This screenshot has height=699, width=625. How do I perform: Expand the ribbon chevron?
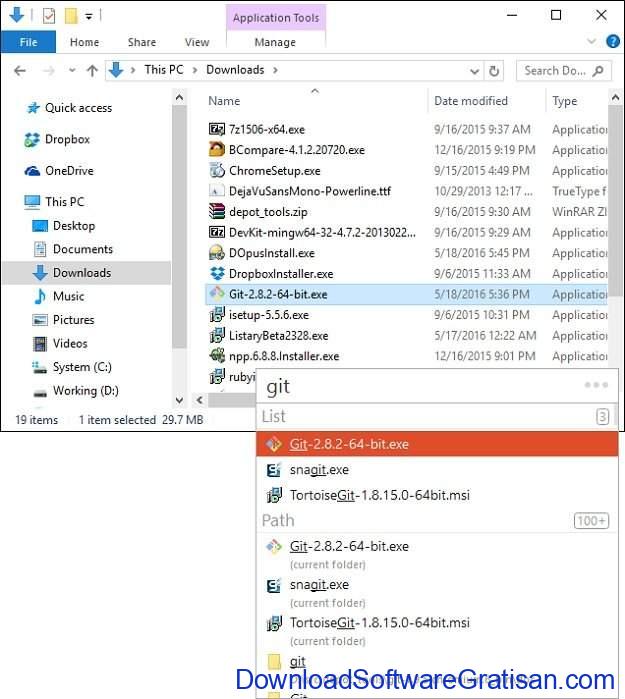pos(591,41)
